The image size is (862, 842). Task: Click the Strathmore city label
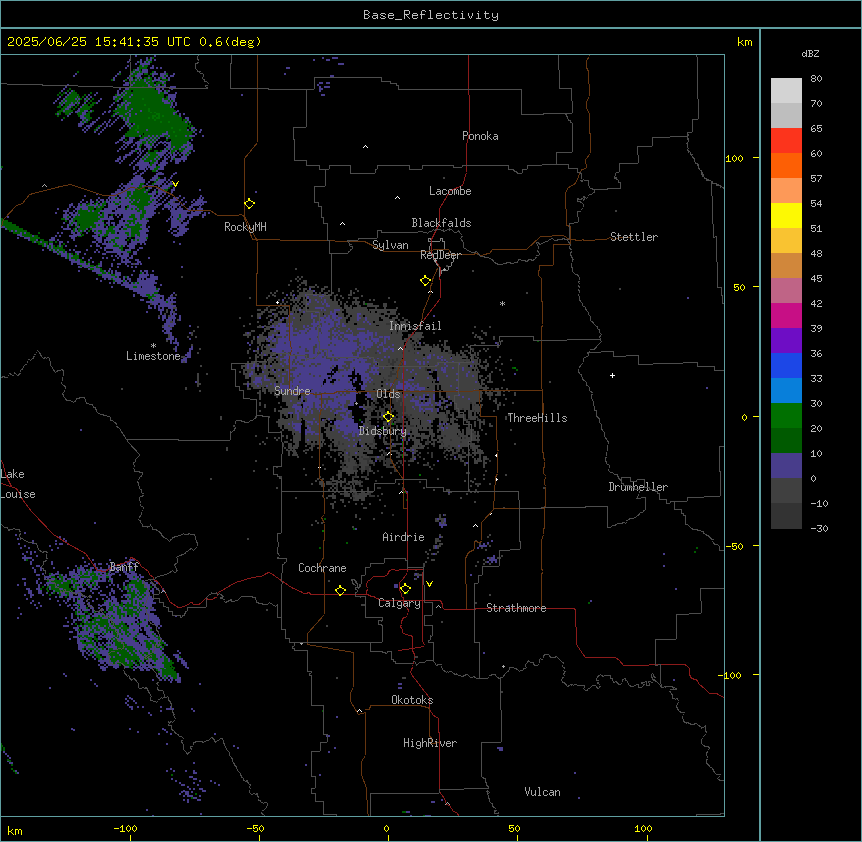pos(516,608)
